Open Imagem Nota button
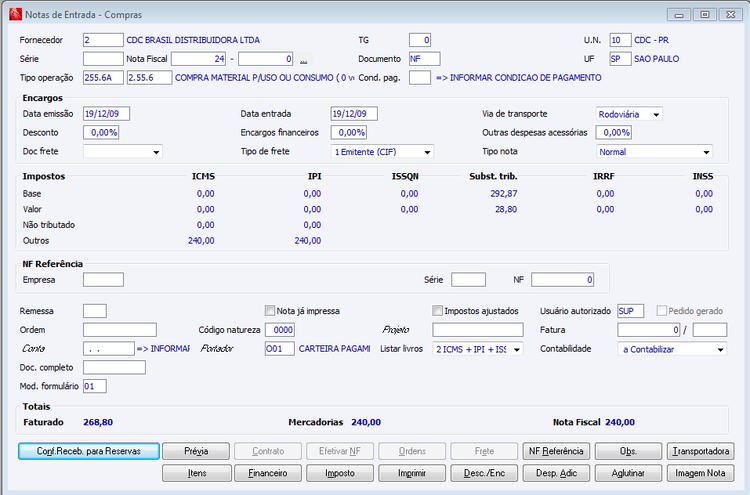This screenshot has height=495, width=750. point(701,473)
